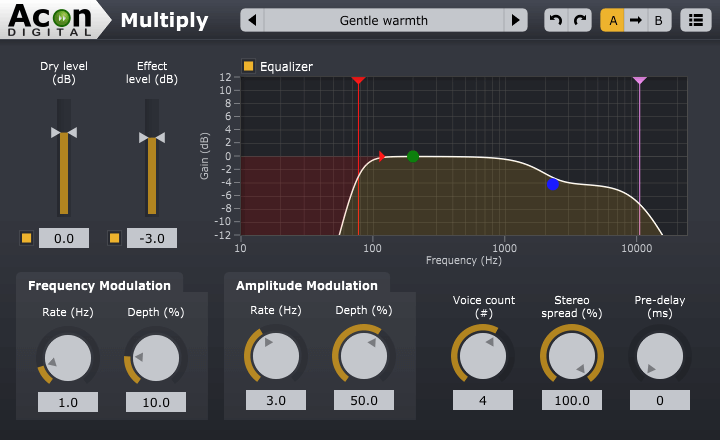Screen dimensions: 720x440
Task: Click the Frequency (Hz) axis label
Action: pyautogui.click(x=464, y=260)
